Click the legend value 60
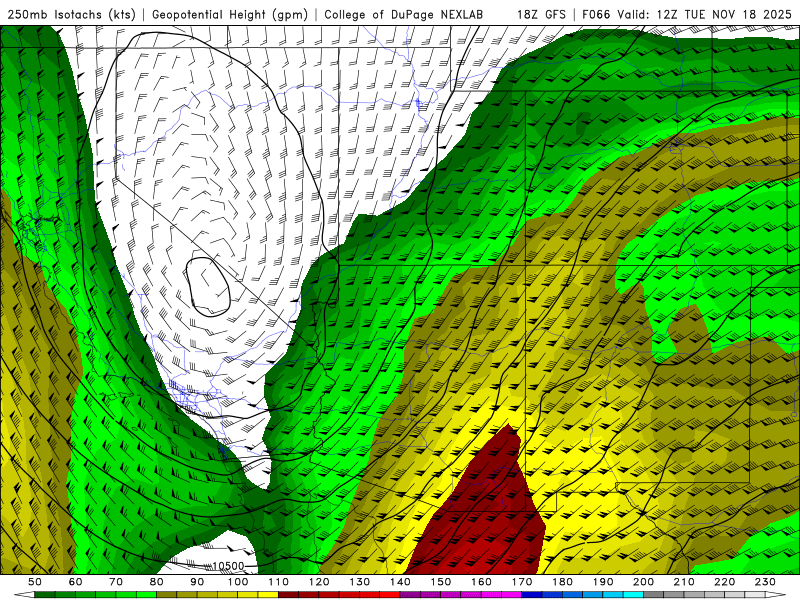Image resolution: width=800 pixels, height=600 pixels. [76, 582]
